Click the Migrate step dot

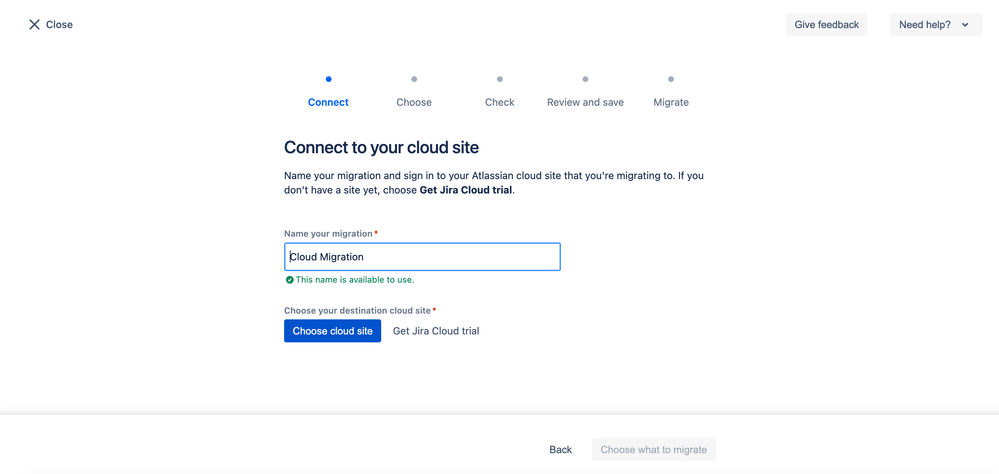(671, 79)
